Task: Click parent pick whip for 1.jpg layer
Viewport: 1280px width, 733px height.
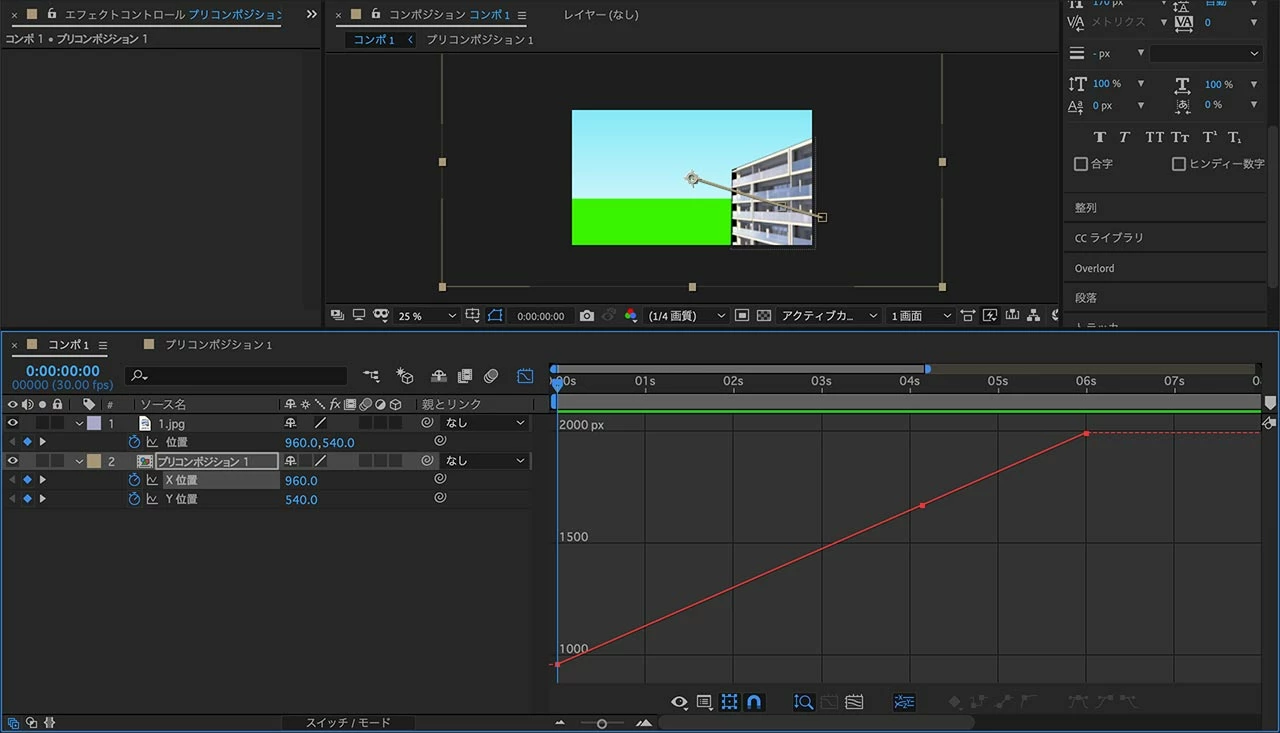Action: click(x=427, y=423)
